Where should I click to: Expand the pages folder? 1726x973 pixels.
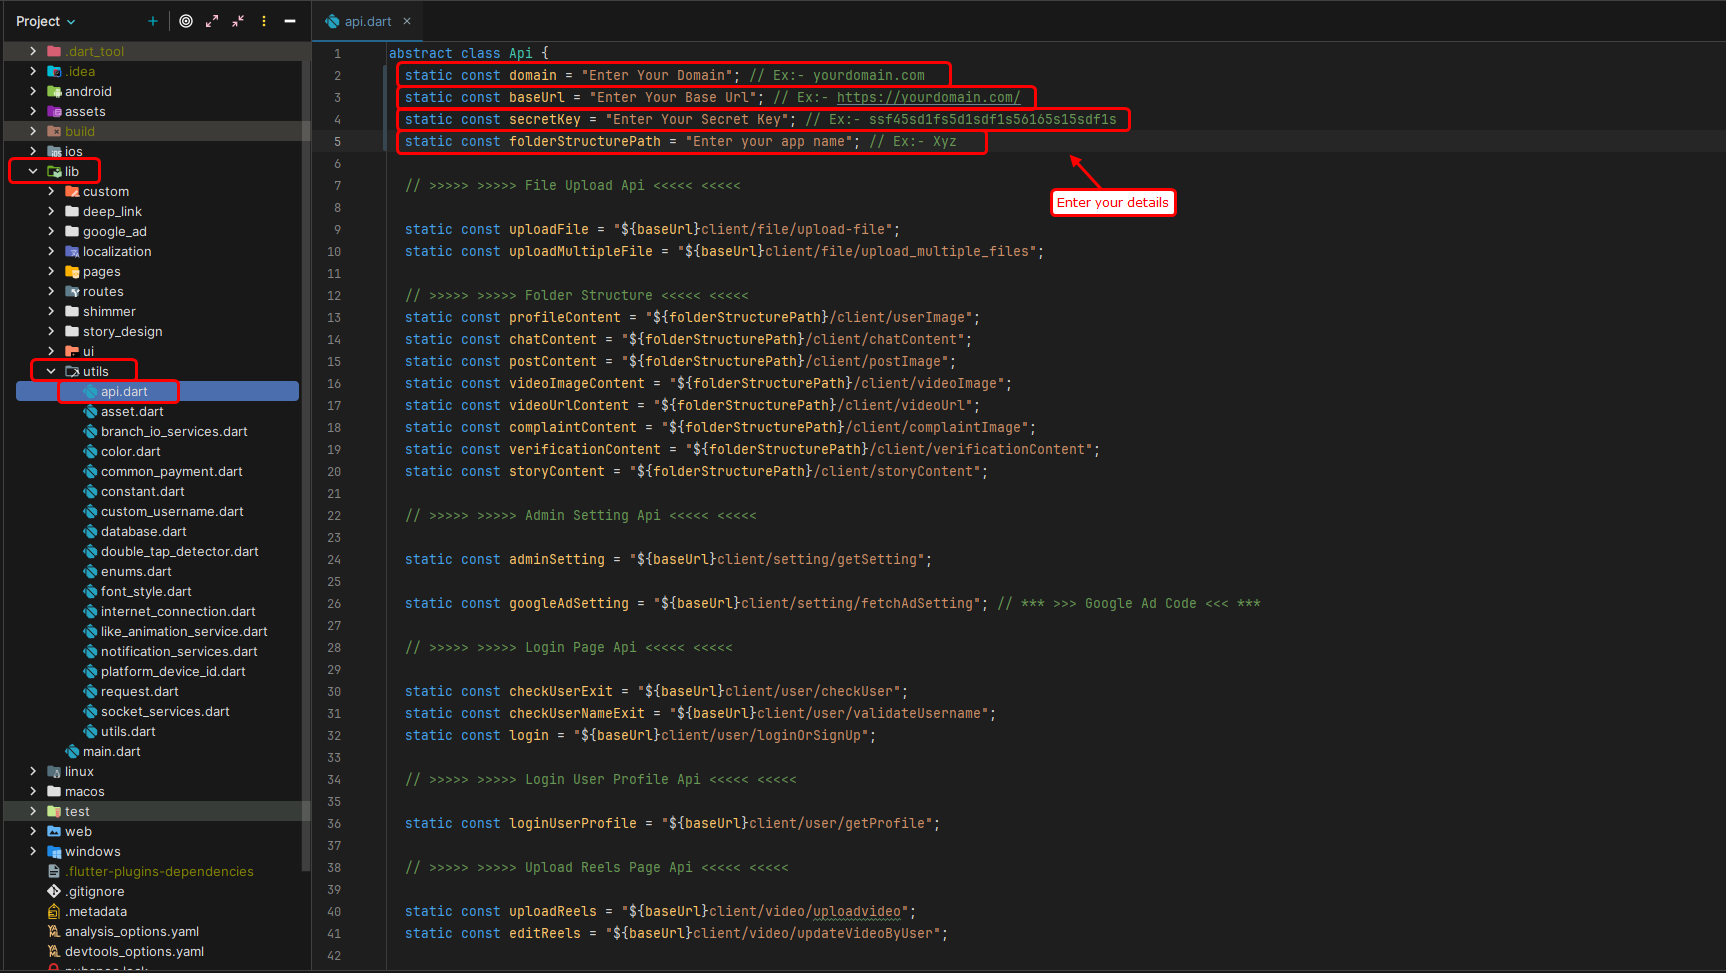pyautogui.click(x=51, y=271)
